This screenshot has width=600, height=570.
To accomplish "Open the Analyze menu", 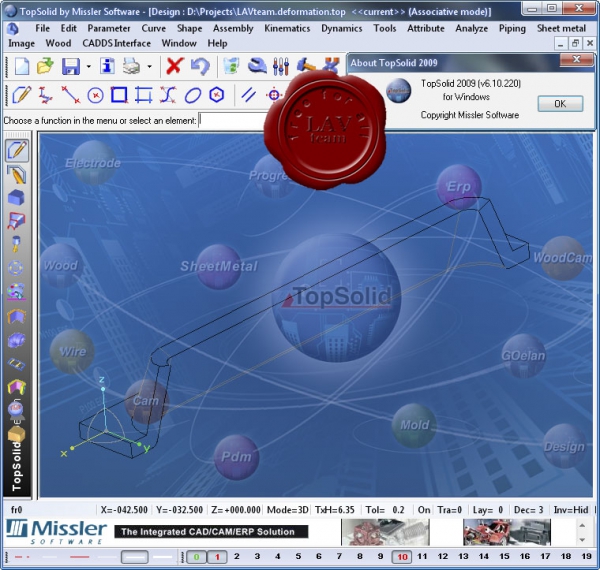I will (471, 28).
